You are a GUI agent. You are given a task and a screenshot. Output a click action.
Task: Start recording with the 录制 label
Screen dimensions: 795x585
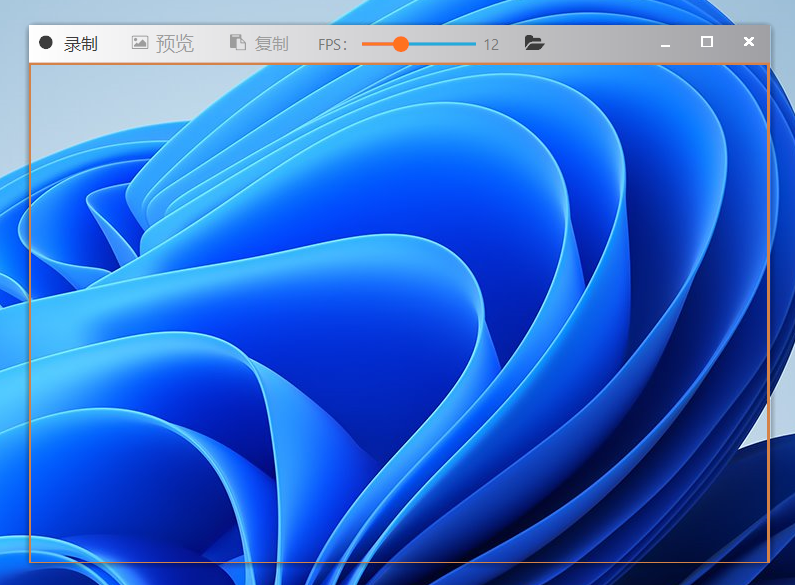click(81, 44)
